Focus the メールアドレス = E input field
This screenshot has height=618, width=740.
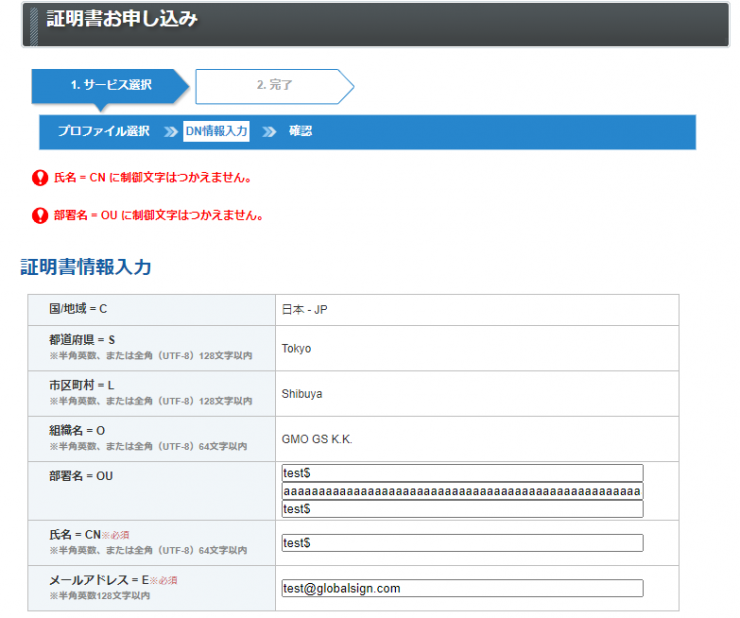[462, 588]
